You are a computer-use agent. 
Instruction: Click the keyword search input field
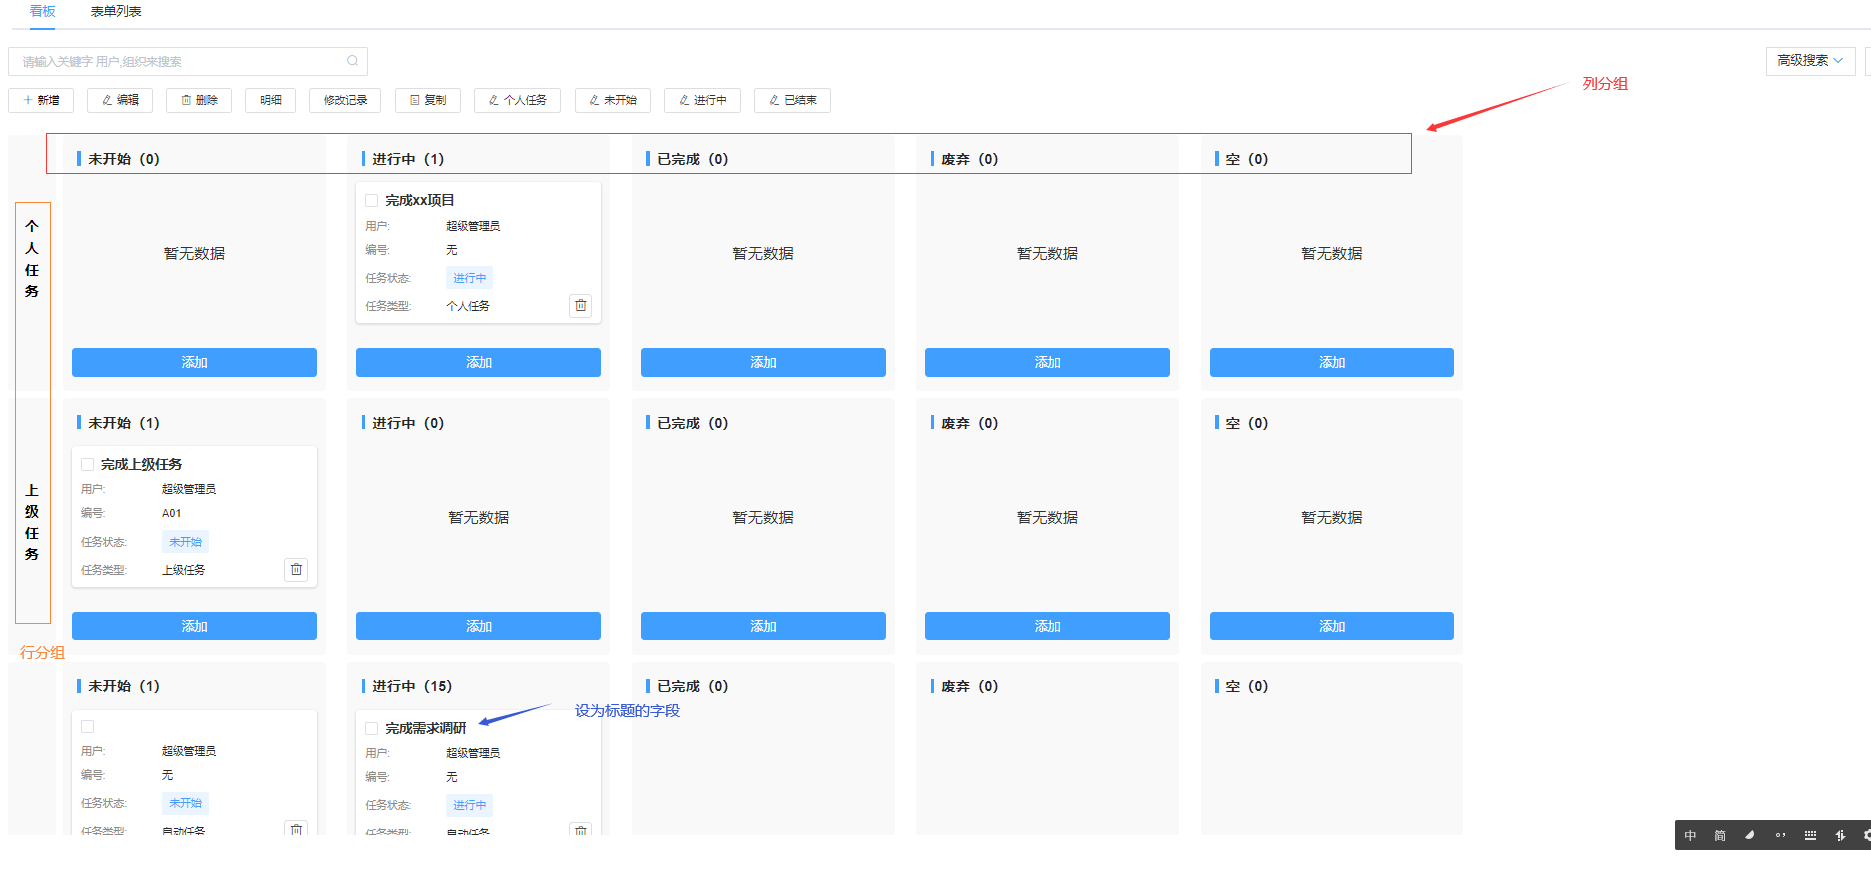180,61
